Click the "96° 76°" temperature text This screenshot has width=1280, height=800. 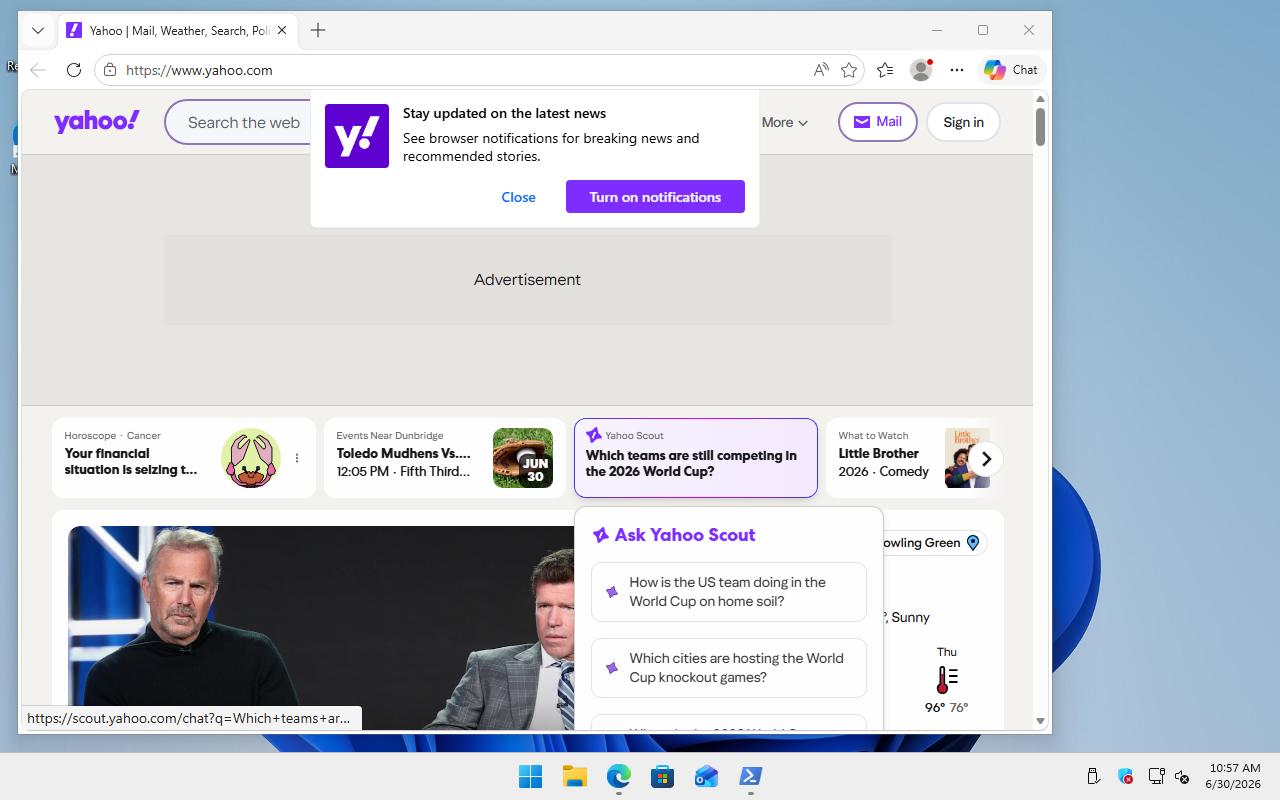(x=946, y=707)
